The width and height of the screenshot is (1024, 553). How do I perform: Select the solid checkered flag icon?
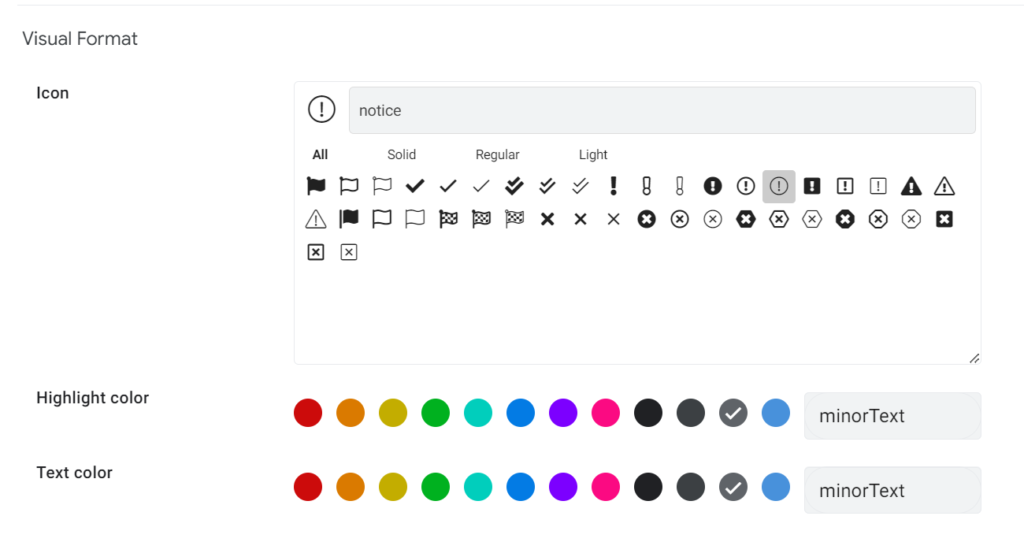448,219
